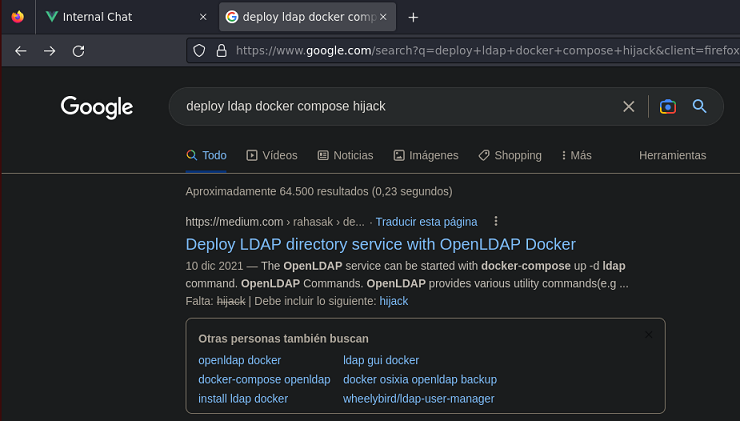Open Herramientas search tools
The image size is (740, 421).
coord(672,155)
